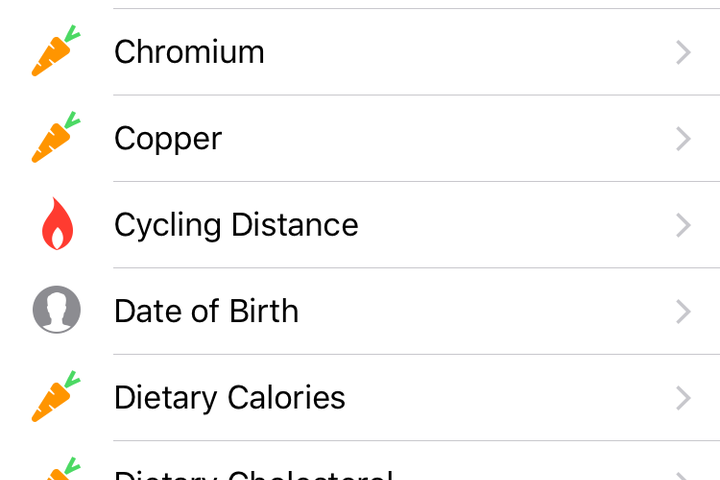Open the Cycling Distance label

click(x=236, y=225)
